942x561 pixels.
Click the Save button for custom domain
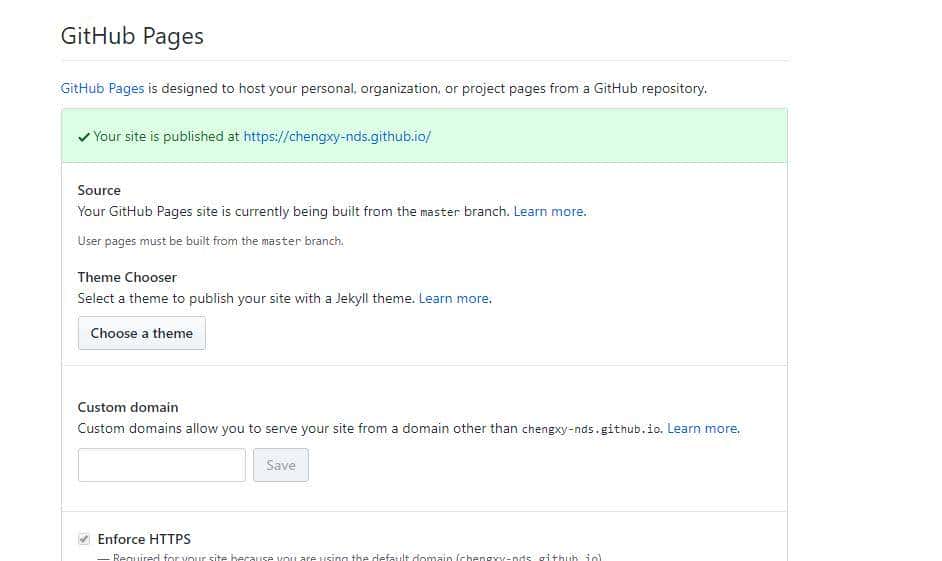pos(280,465)
